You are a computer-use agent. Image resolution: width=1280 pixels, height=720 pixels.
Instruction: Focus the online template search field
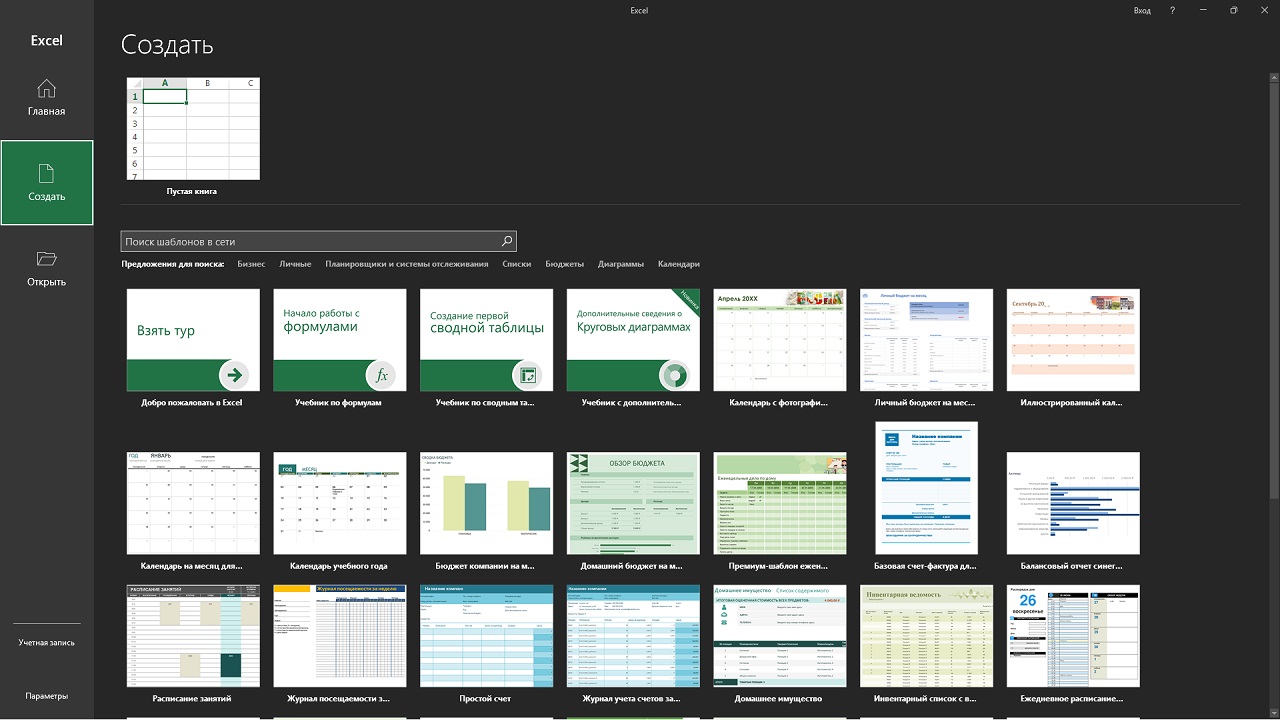click(310, 241)
